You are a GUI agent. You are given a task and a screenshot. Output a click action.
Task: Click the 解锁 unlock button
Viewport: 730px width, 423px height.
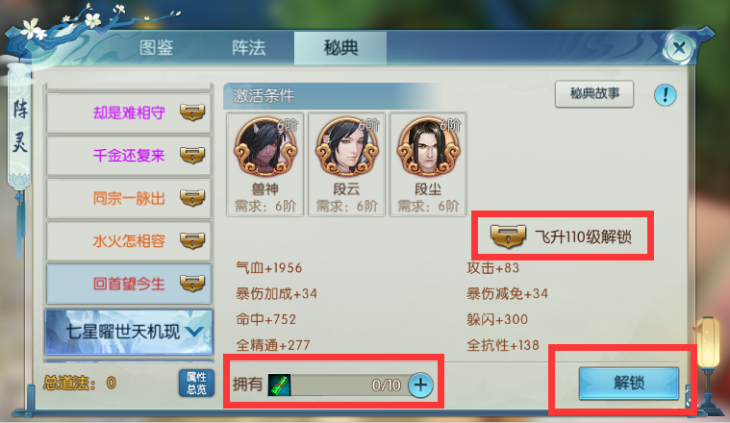[629, 383]
